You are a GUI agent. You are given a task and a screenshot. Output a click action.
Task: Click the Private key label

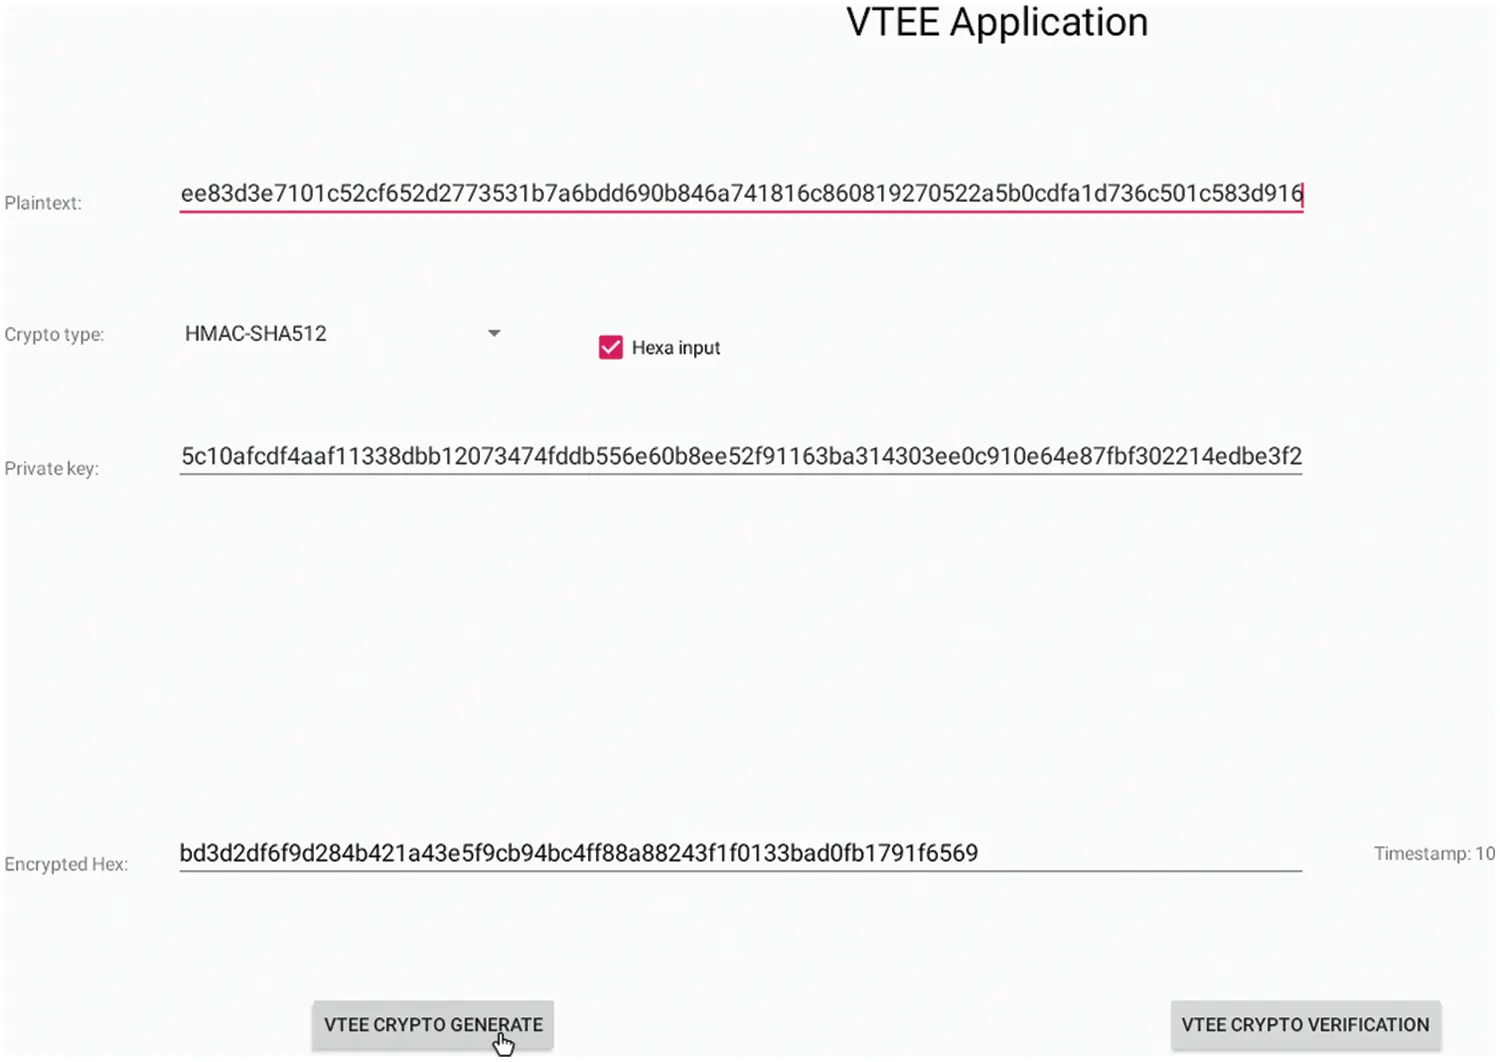pyautogui.click(x=51, y=468)
